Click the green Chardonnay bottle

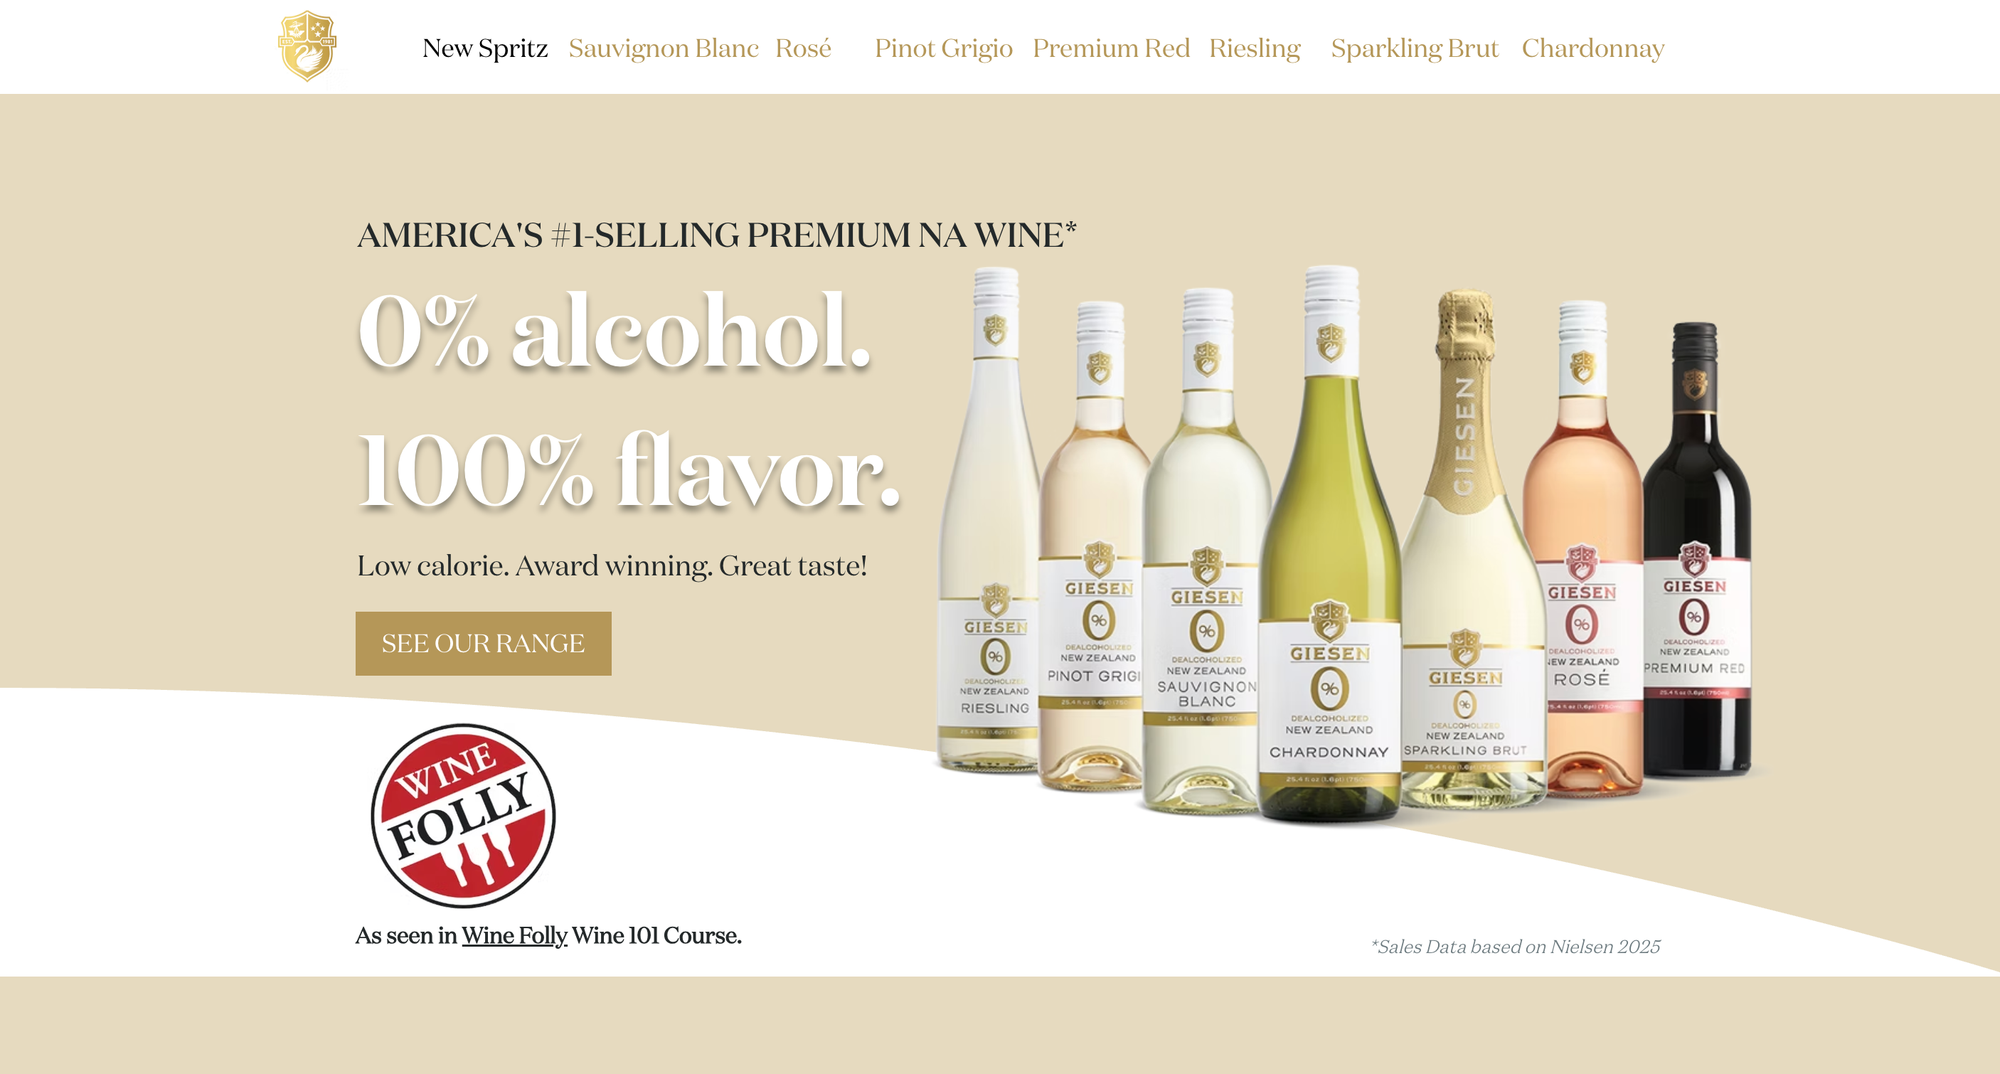(1329, 545)
